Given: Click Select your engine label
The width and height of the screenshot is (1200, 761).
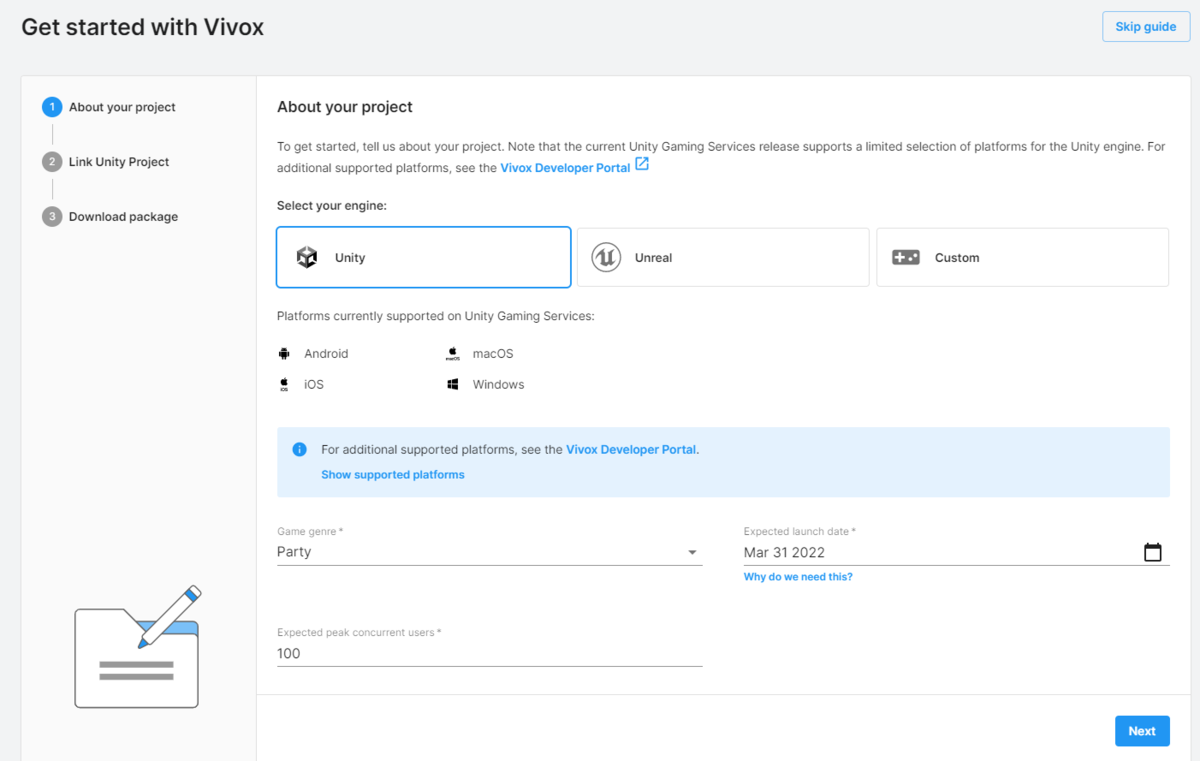Looking at the screenshot, I should (x=332, y=206).
